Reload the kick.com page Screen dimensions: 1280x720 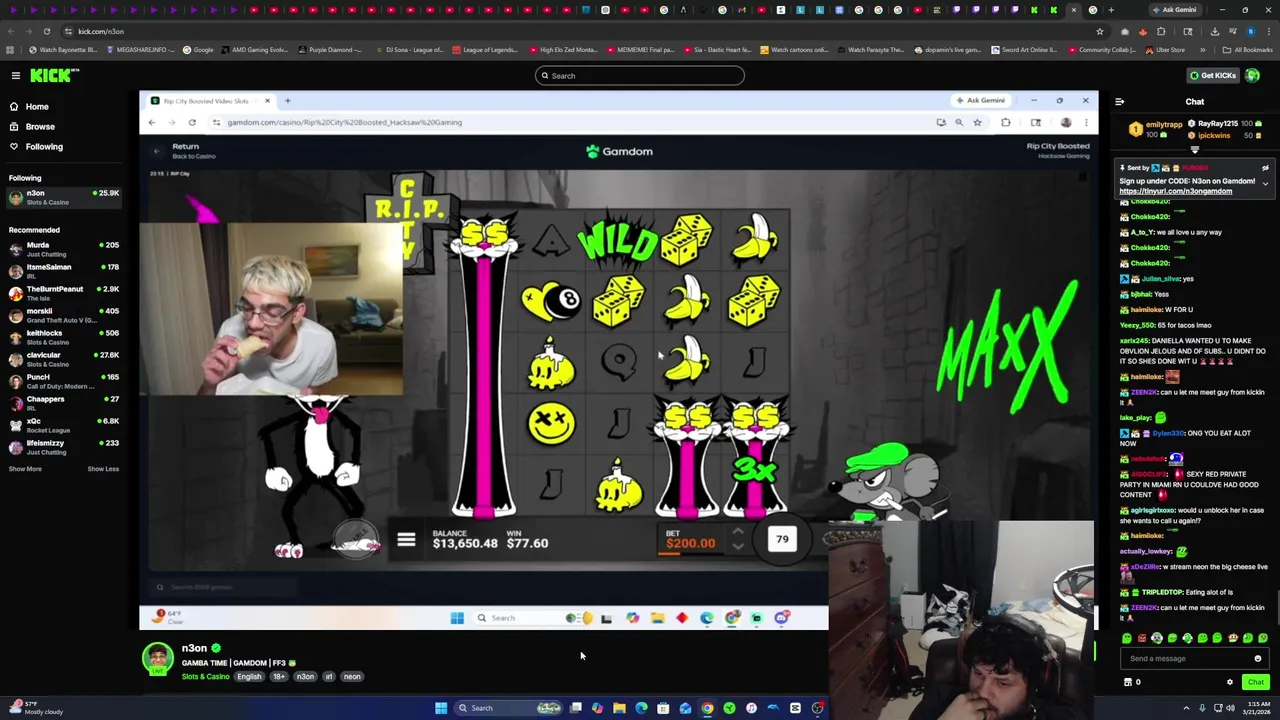click(46, 31)
